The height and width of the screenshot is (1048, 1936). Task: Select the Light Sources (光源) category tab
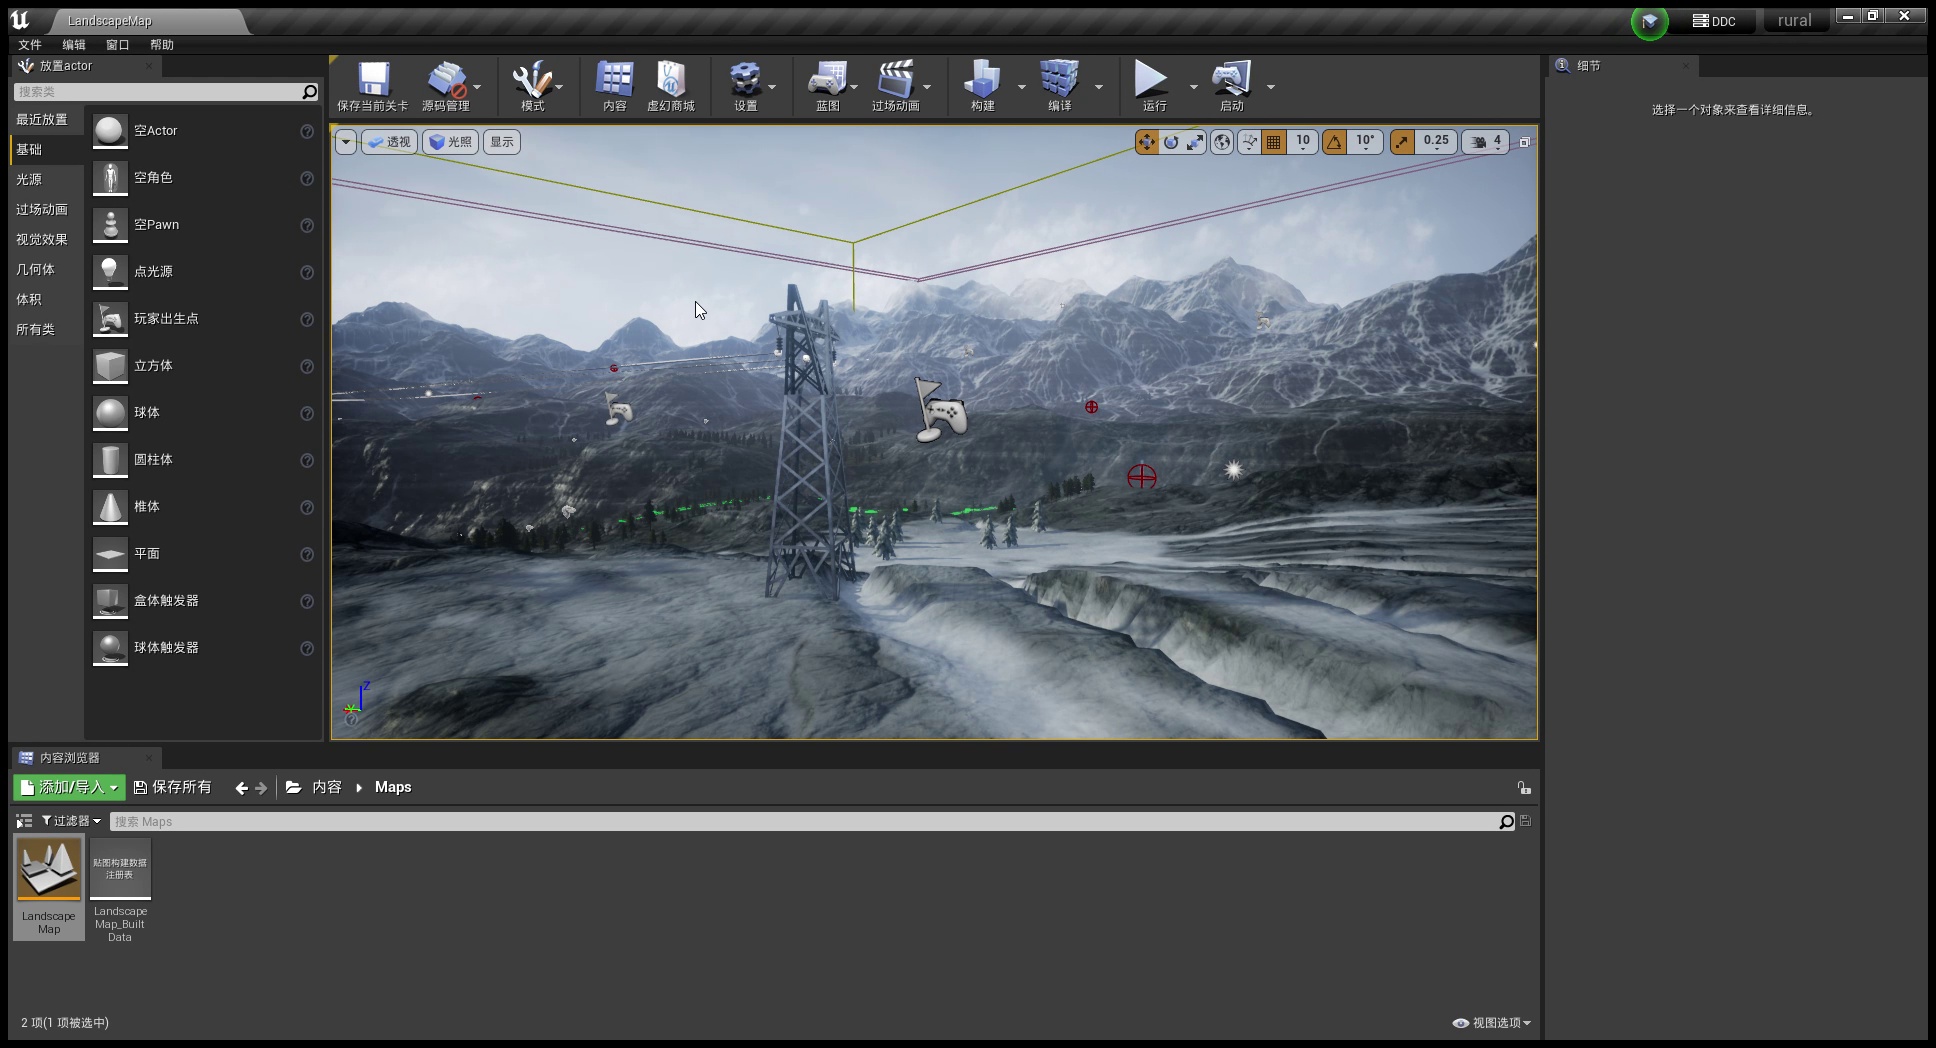pyautogui.click(x=29, y=179)
